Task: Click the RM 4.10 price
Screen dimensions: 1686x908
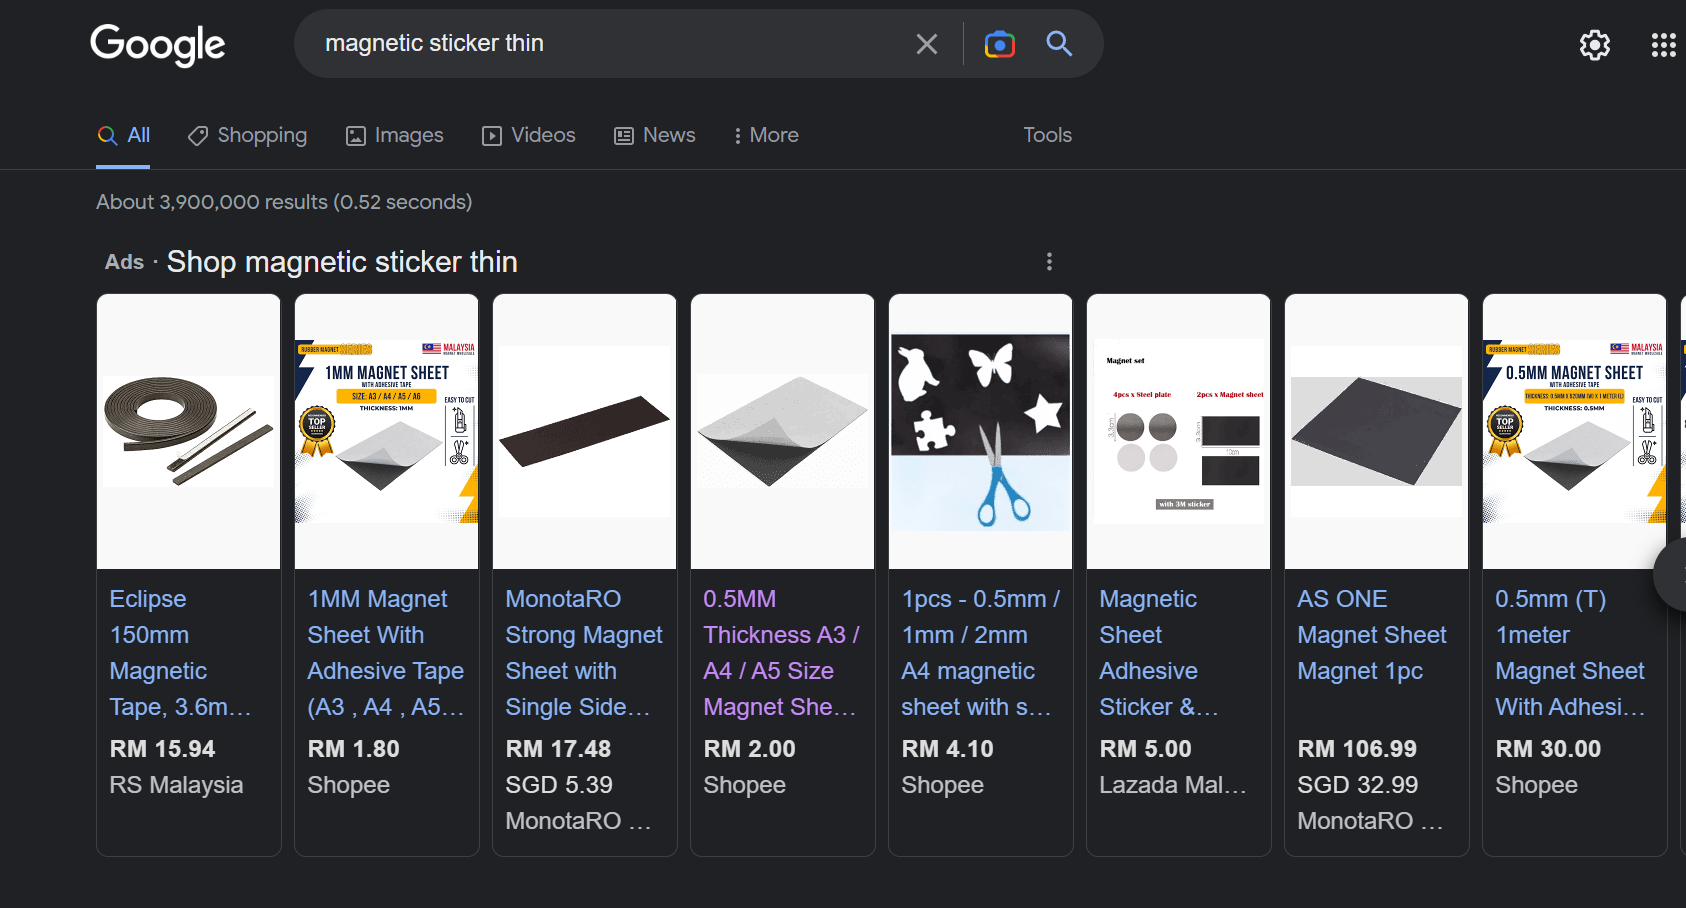Action: [947, 749]
